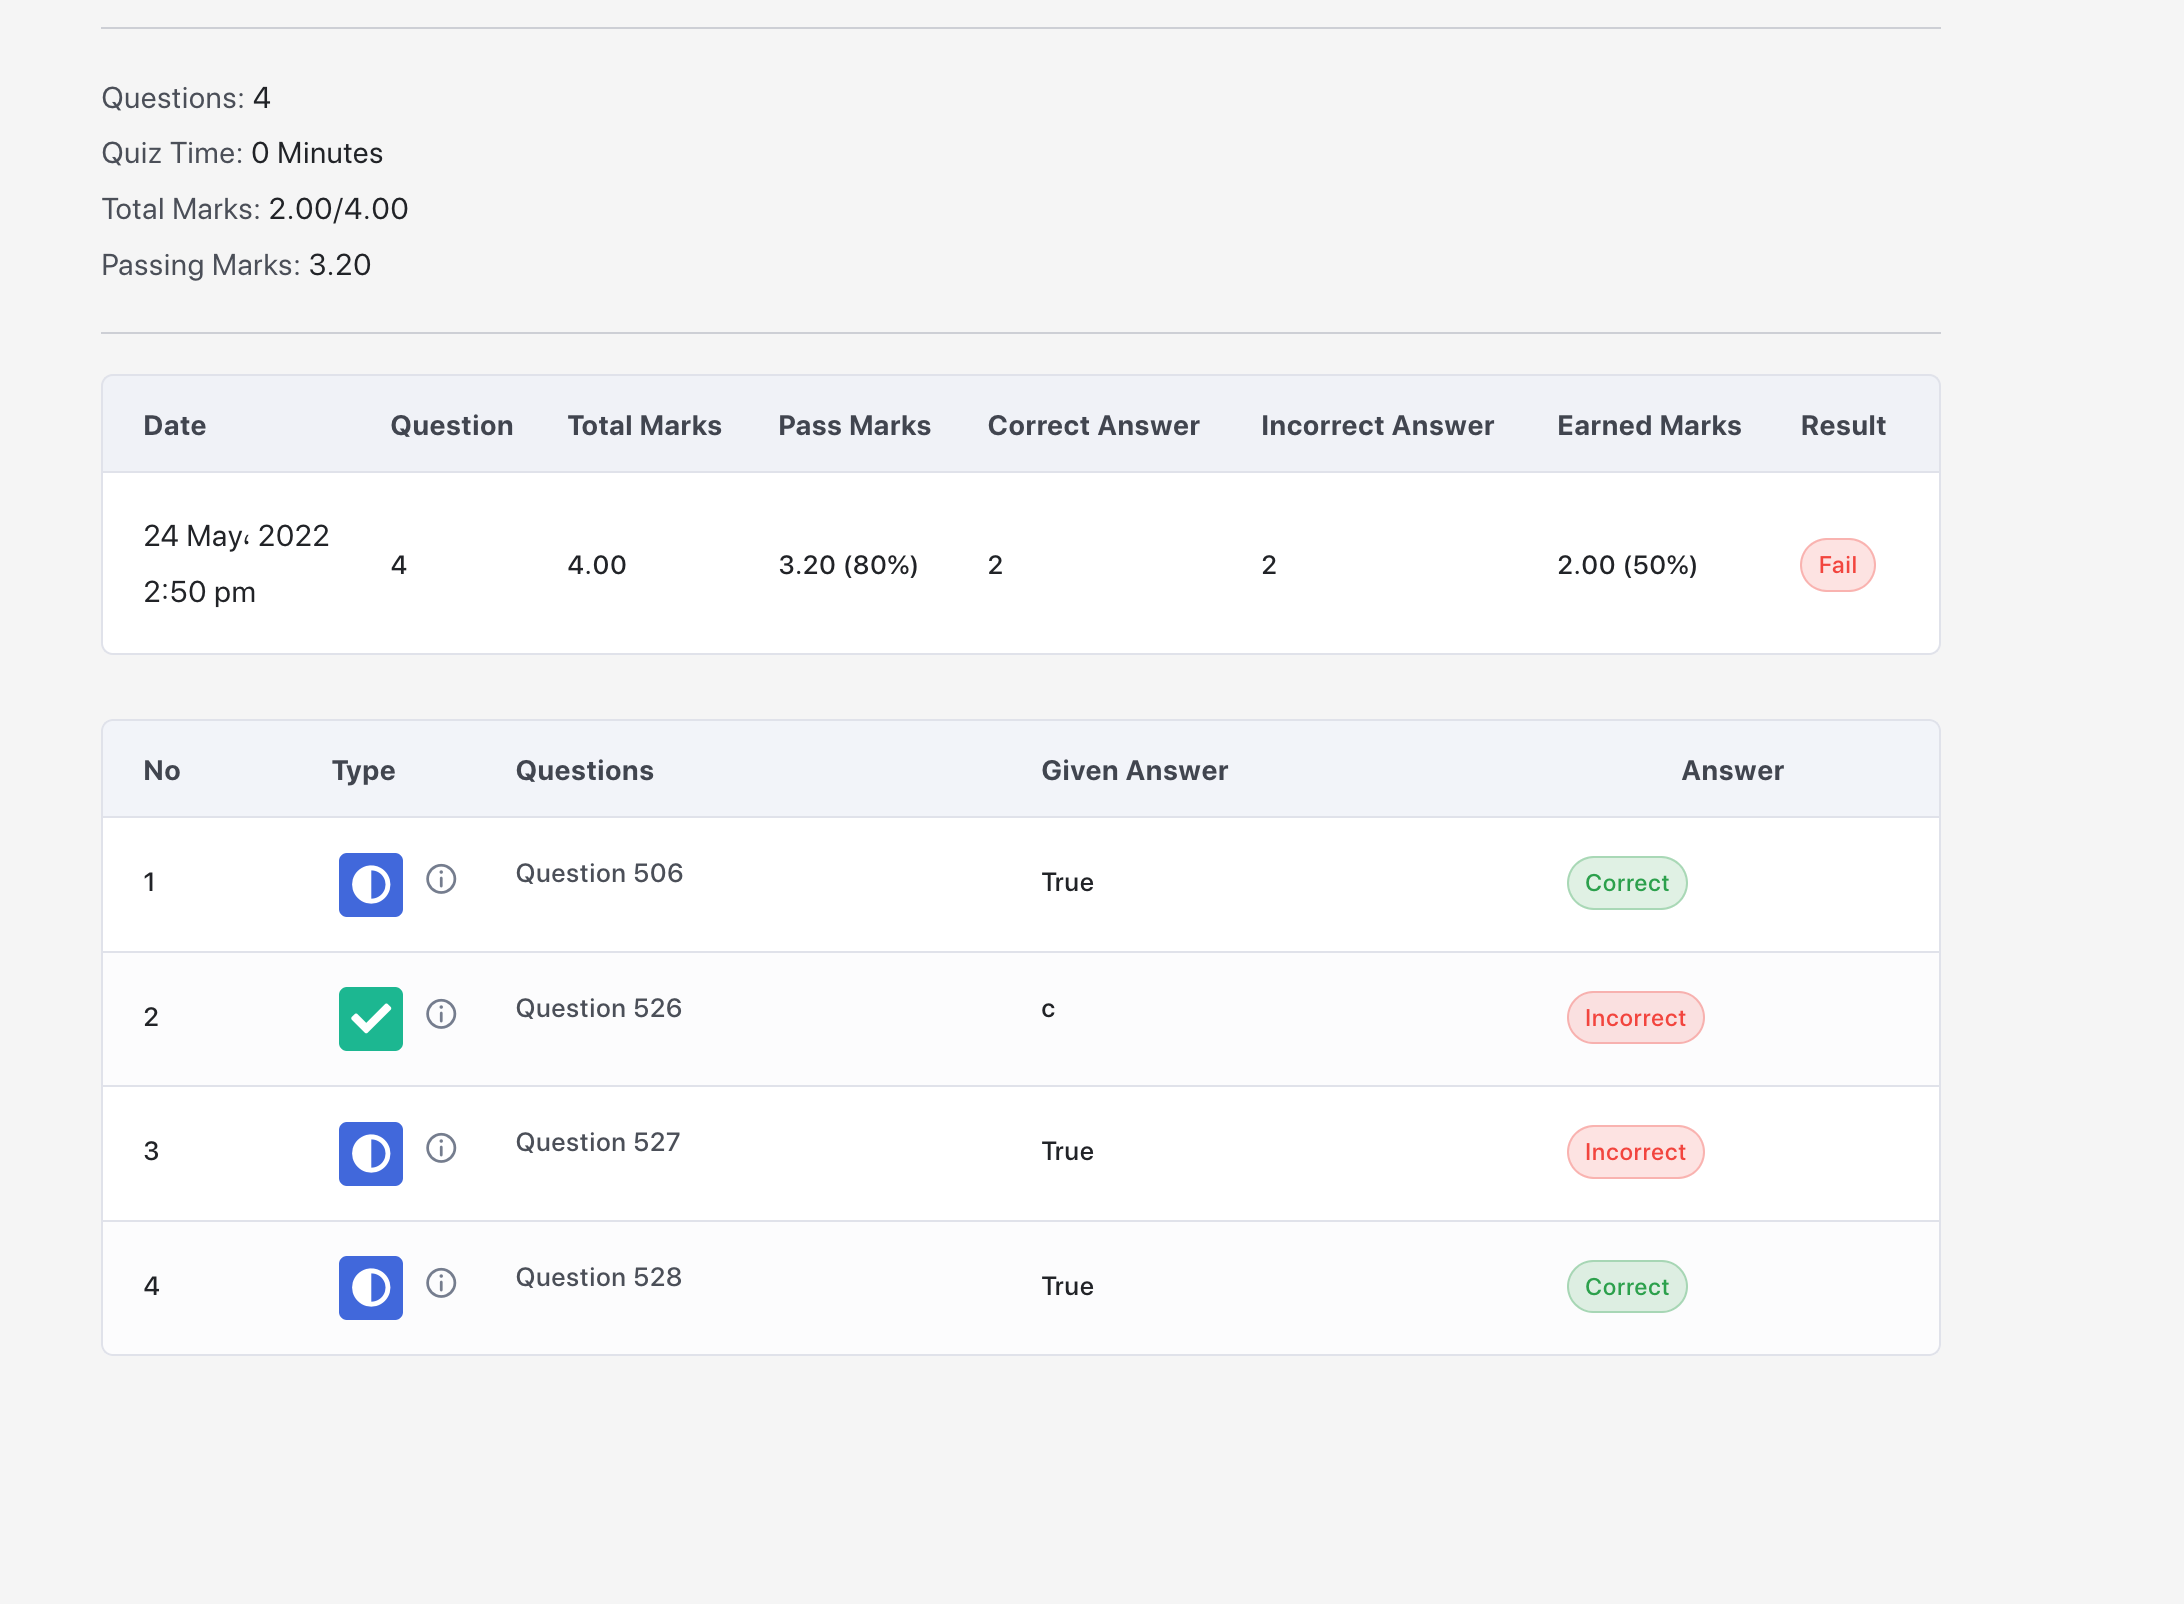Click the Earned Marks column header
The image size is (2184, 1604).
coord(1649,425)
